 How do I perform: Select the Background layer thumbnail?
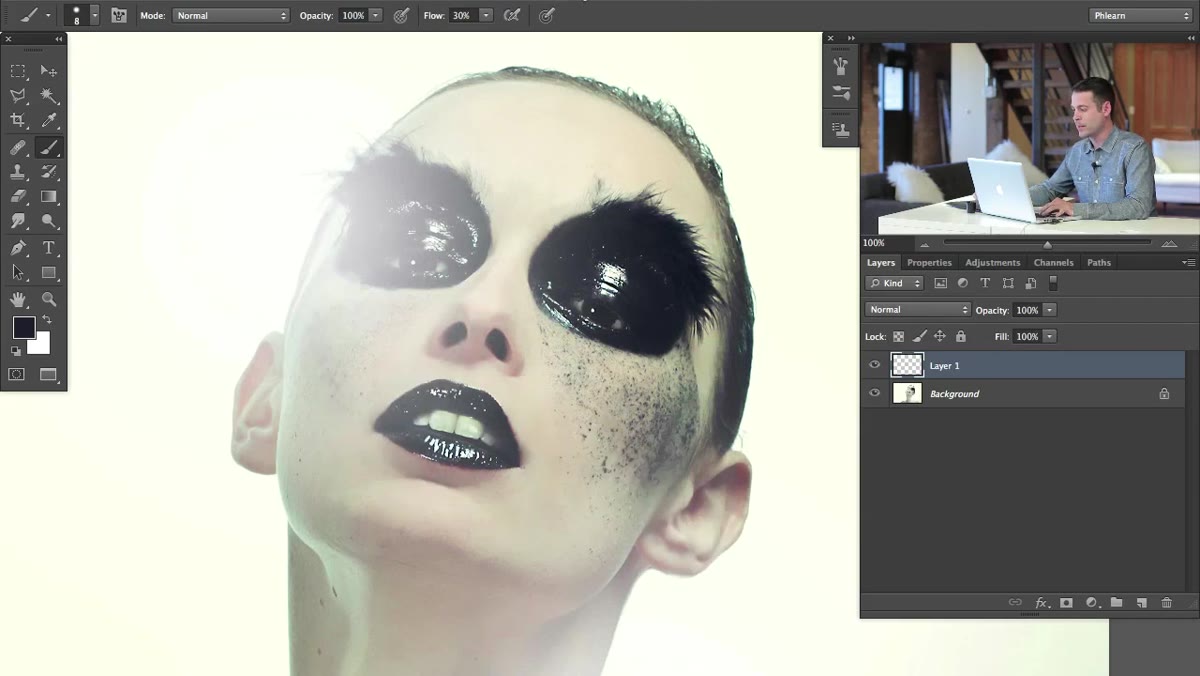coord(907,393)
